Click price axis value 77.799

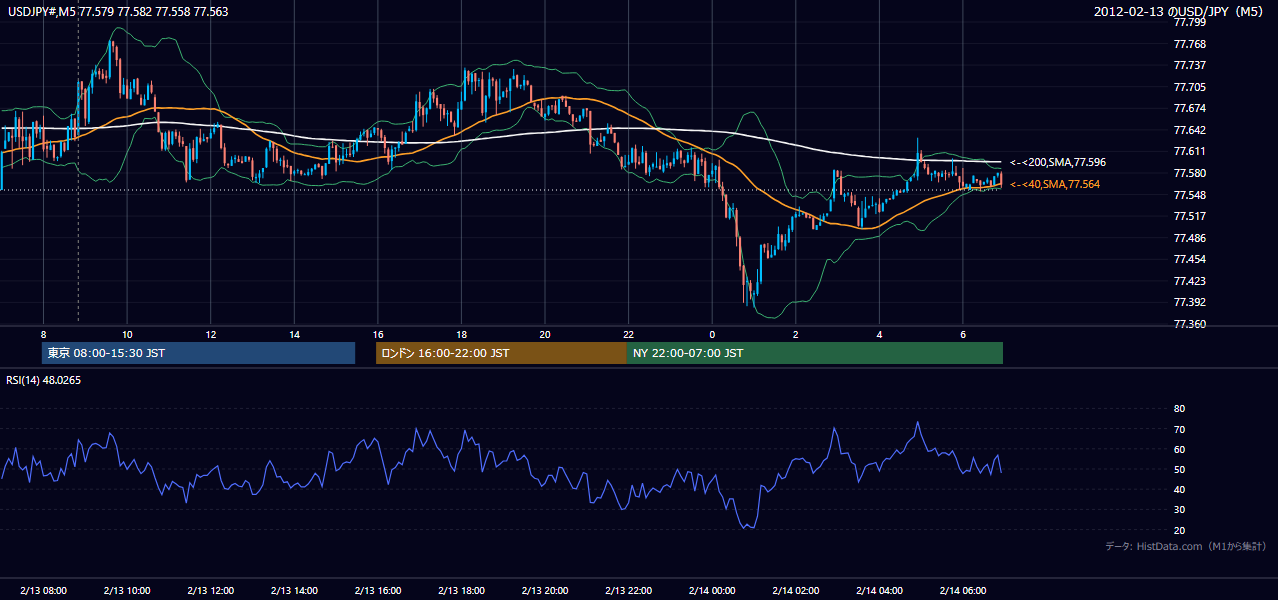tap(1189, 23)
